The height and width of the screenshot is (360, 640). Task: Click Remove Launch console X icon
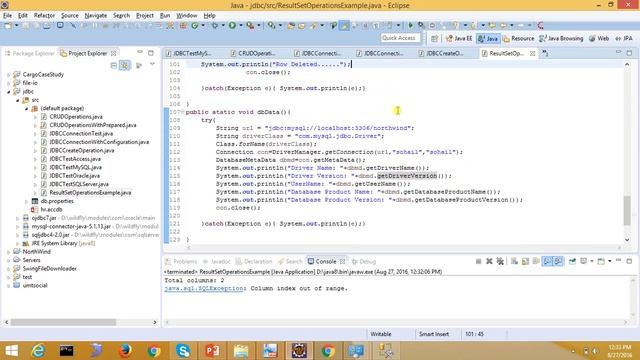(489, 261)
